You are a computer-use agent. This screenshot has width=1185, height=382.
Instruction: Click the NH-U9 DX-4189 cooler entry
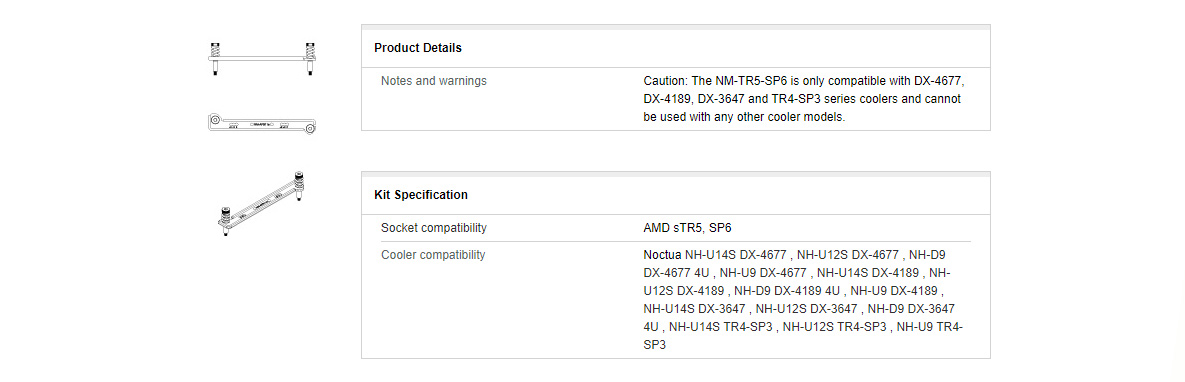[x=894, y=291]
